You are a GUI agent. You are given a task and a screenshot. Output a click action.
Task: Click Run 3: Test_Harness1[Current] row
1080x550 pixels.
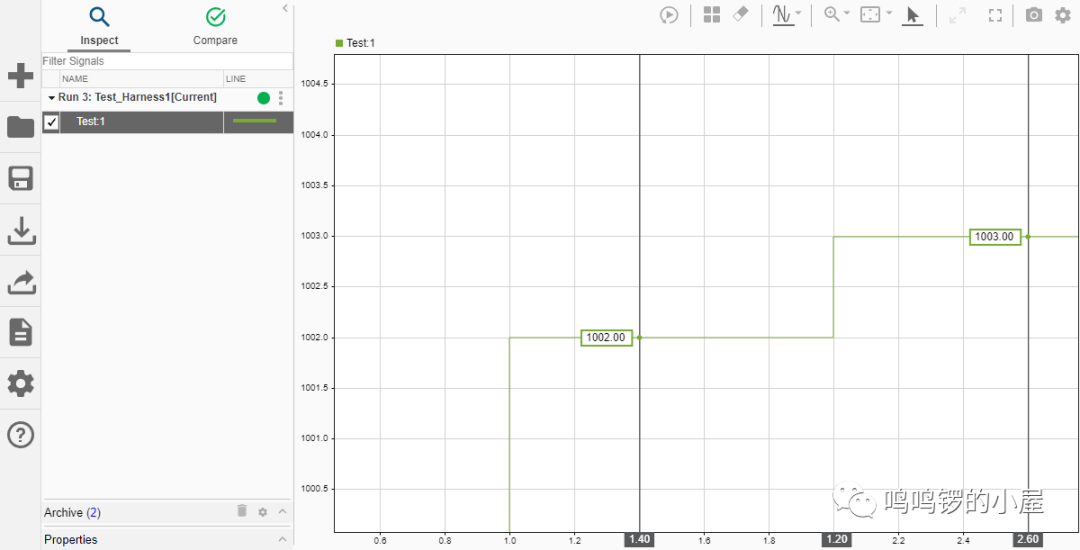pyautogui.click(x=168, y=98)
